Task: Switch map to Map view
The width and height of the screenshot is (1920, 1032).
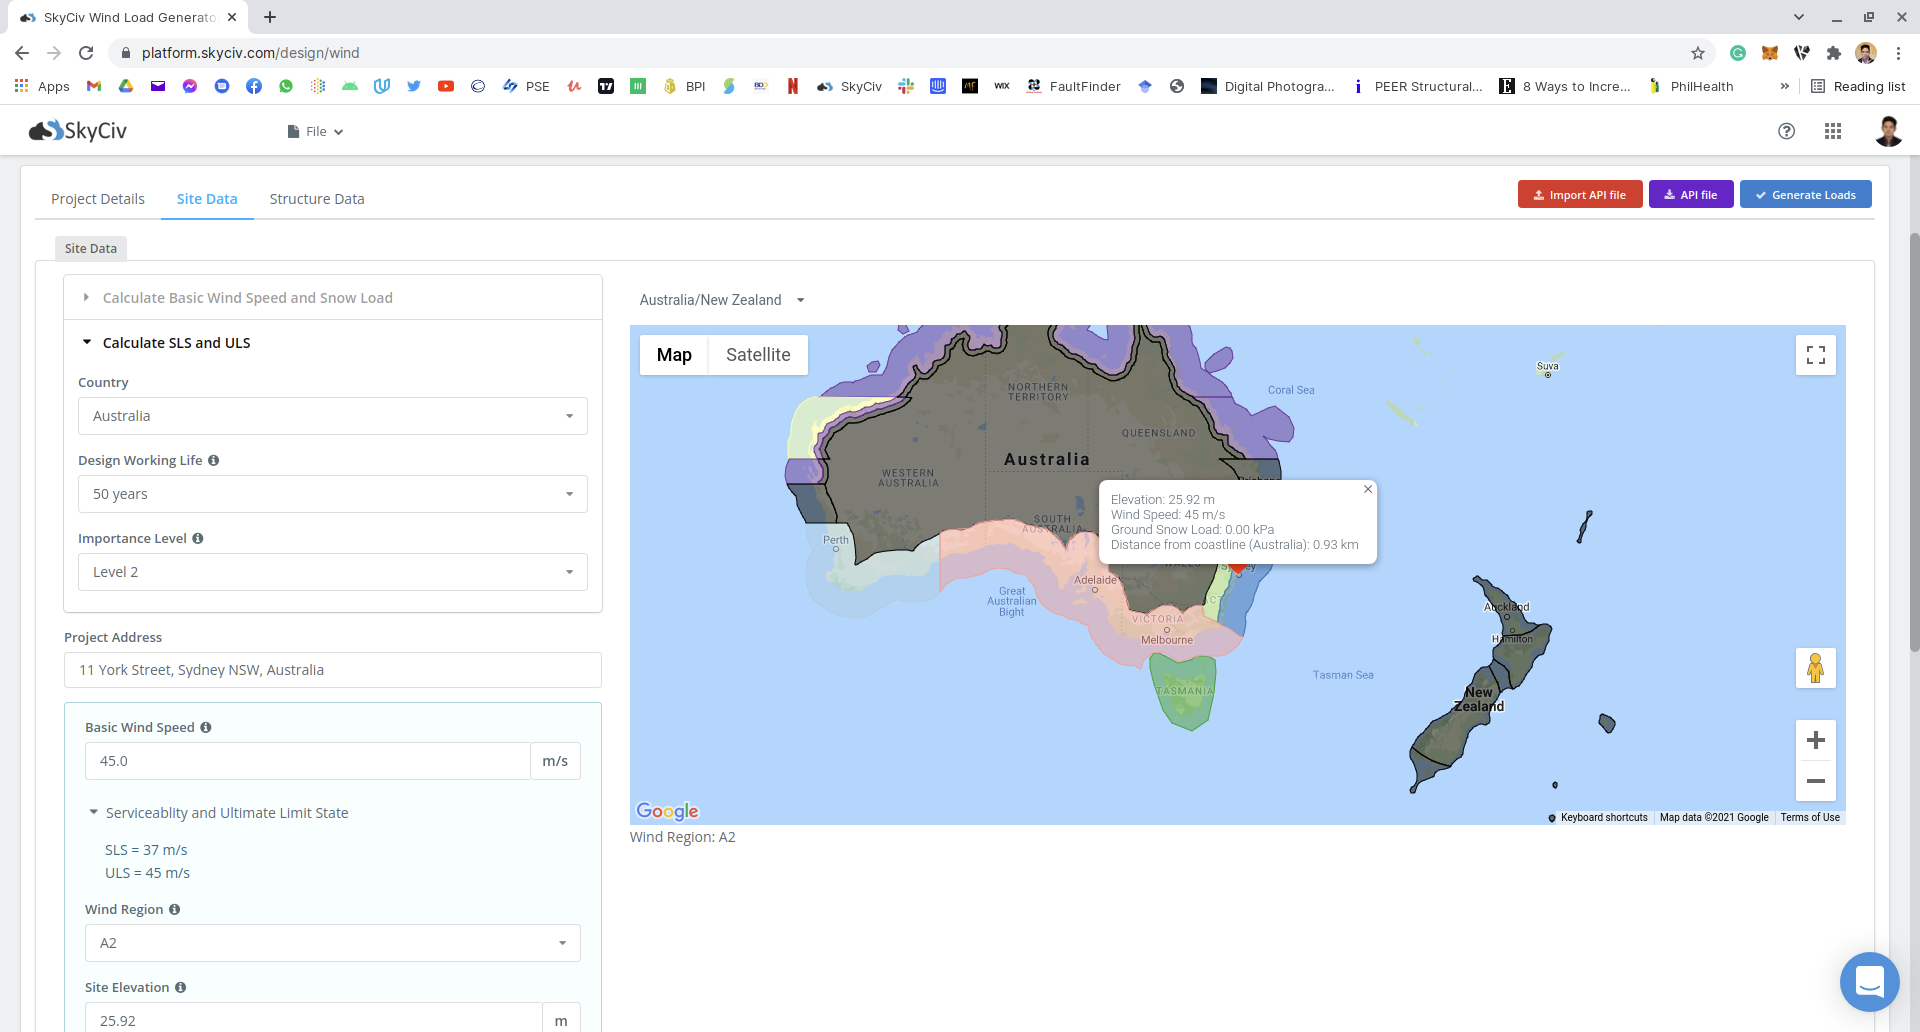Action: (674, 355)
